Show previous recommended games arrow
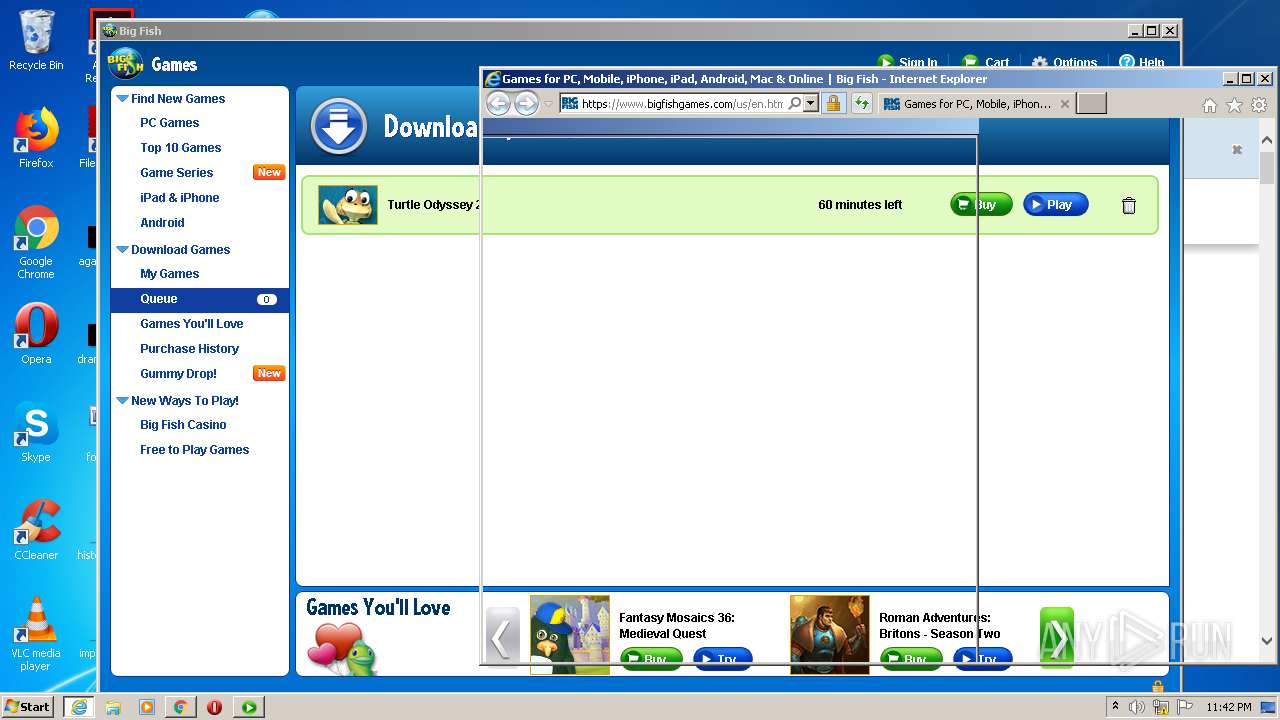Screen dimensions: 1280x720 503,637
